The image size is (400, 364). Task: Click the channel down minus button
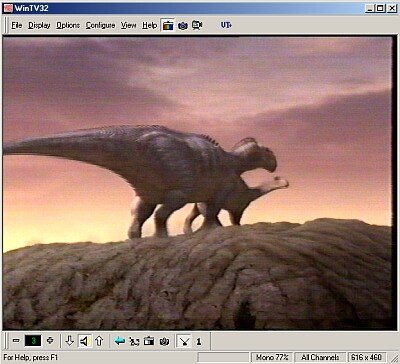point(16,341)
